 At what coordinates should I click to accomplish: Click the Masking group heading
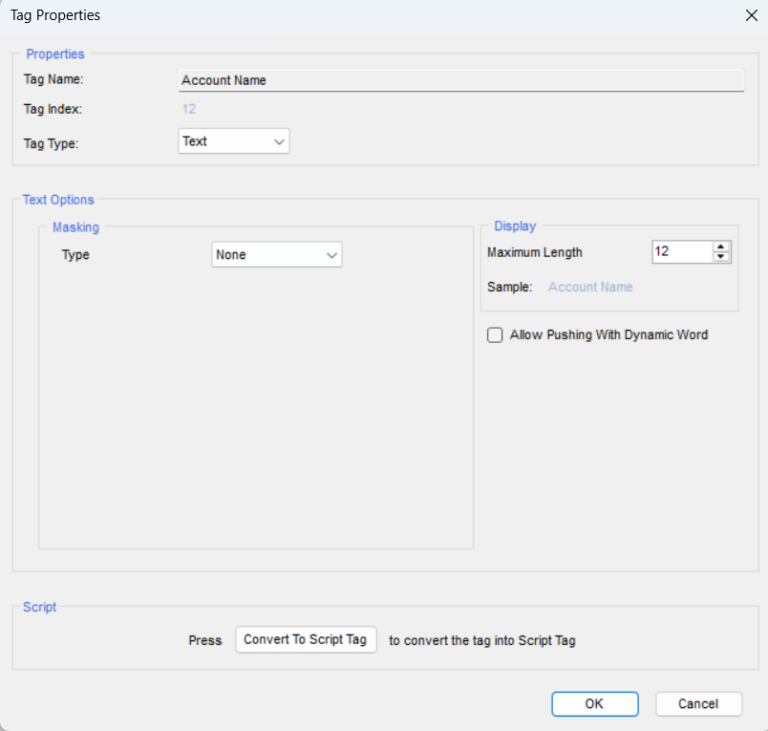[76, 228]
